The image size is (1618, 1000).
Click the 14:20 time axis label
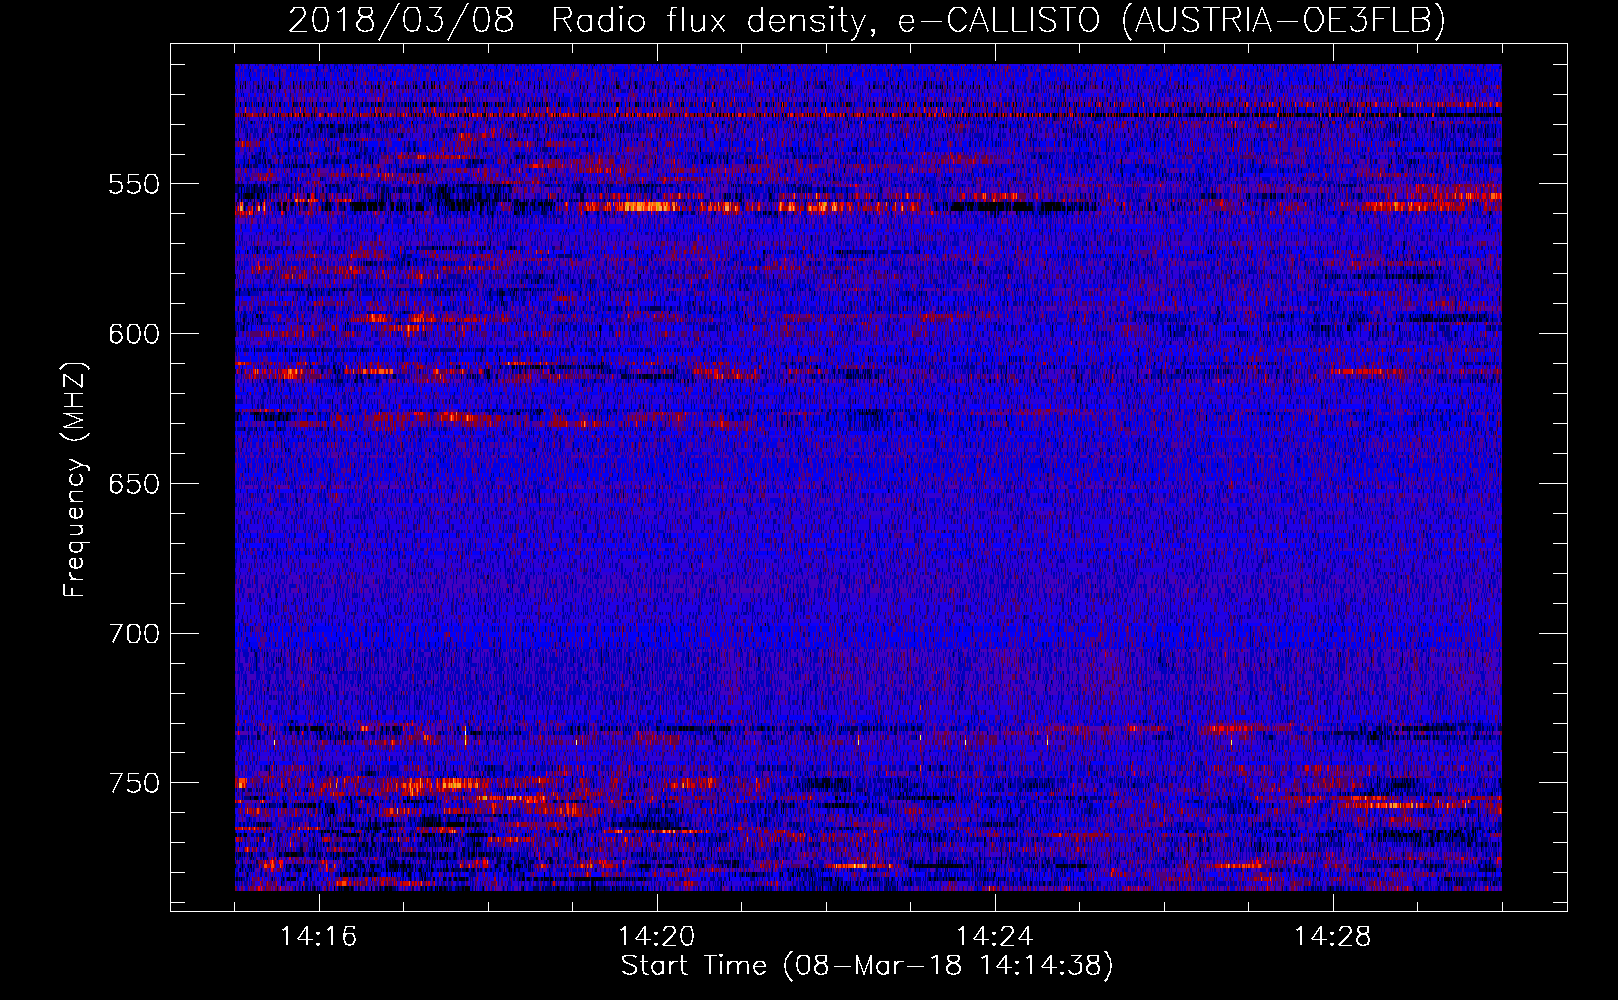coord(656,937)
